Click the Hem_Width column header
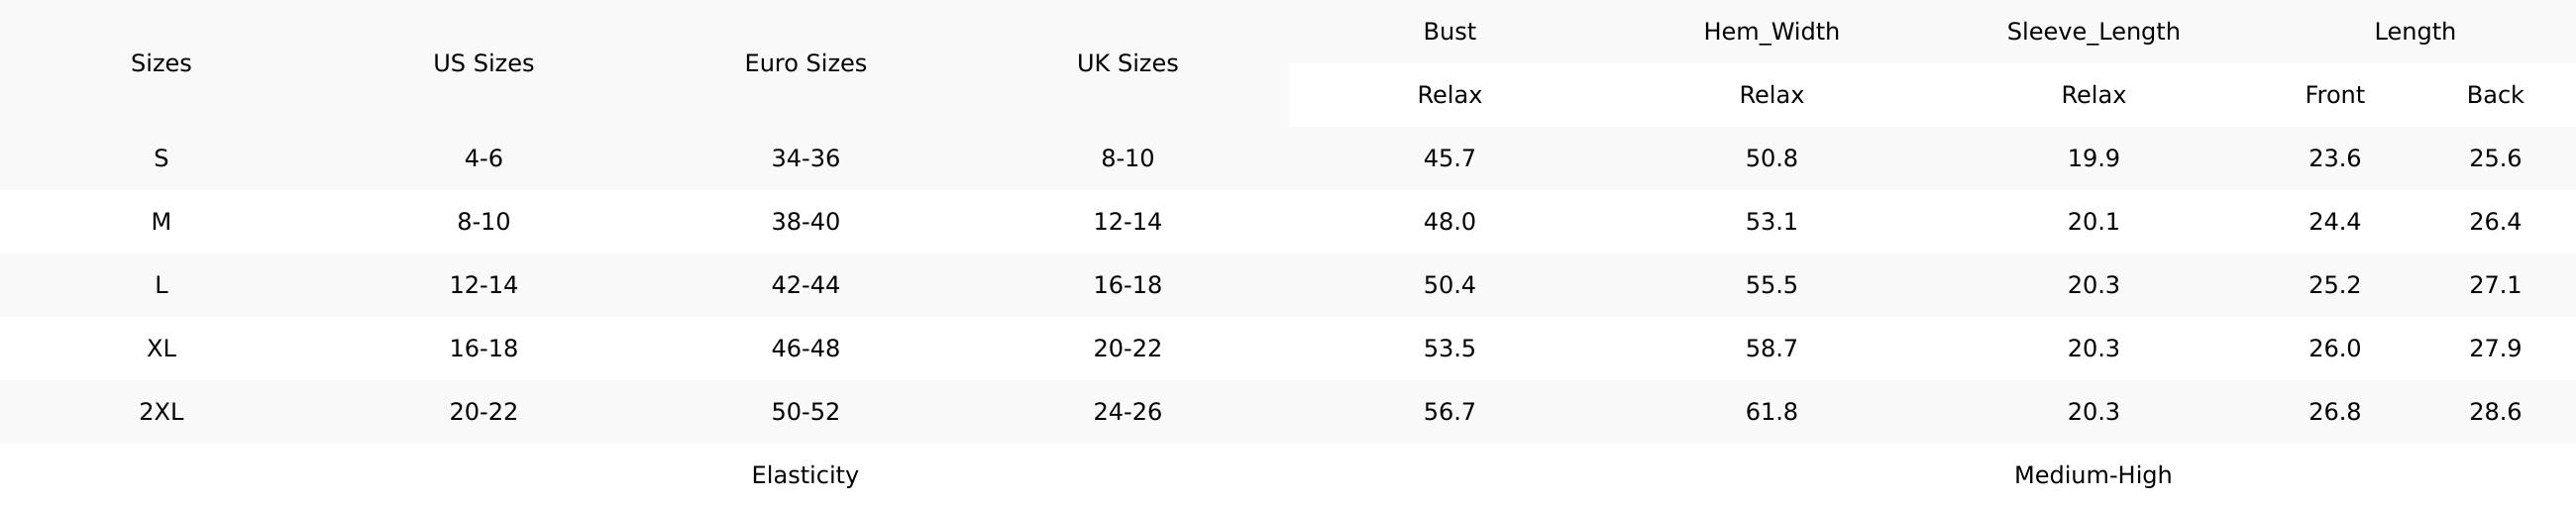 click(x=1771, y=32)
